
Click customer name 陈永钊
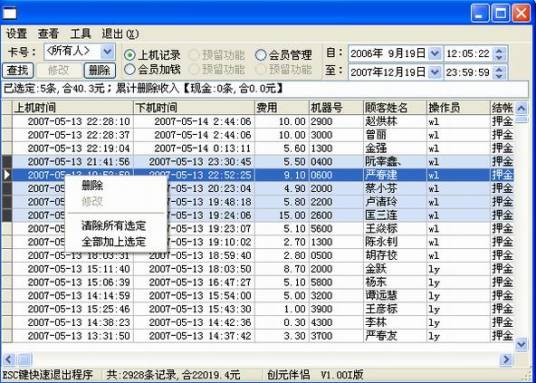click(x=381, y=242)
